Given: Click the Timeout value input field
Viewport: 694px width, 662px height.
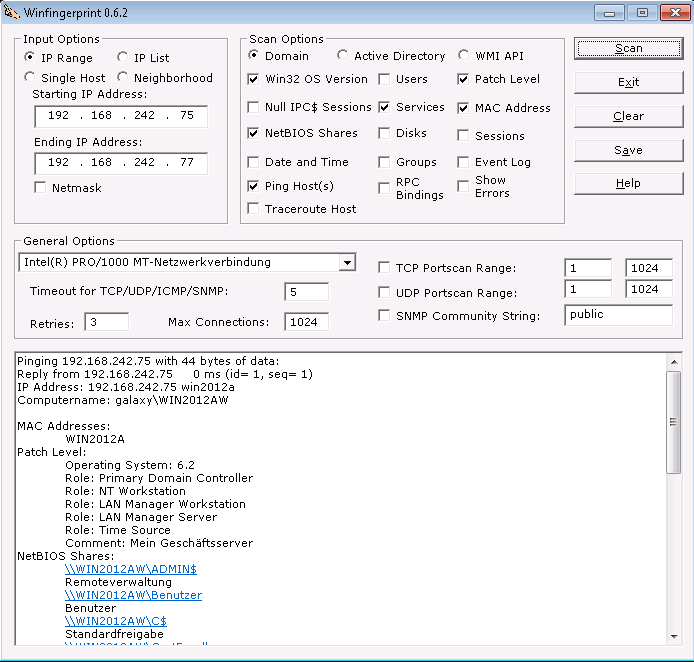Looking at the screenshot, I should point(306,292).
